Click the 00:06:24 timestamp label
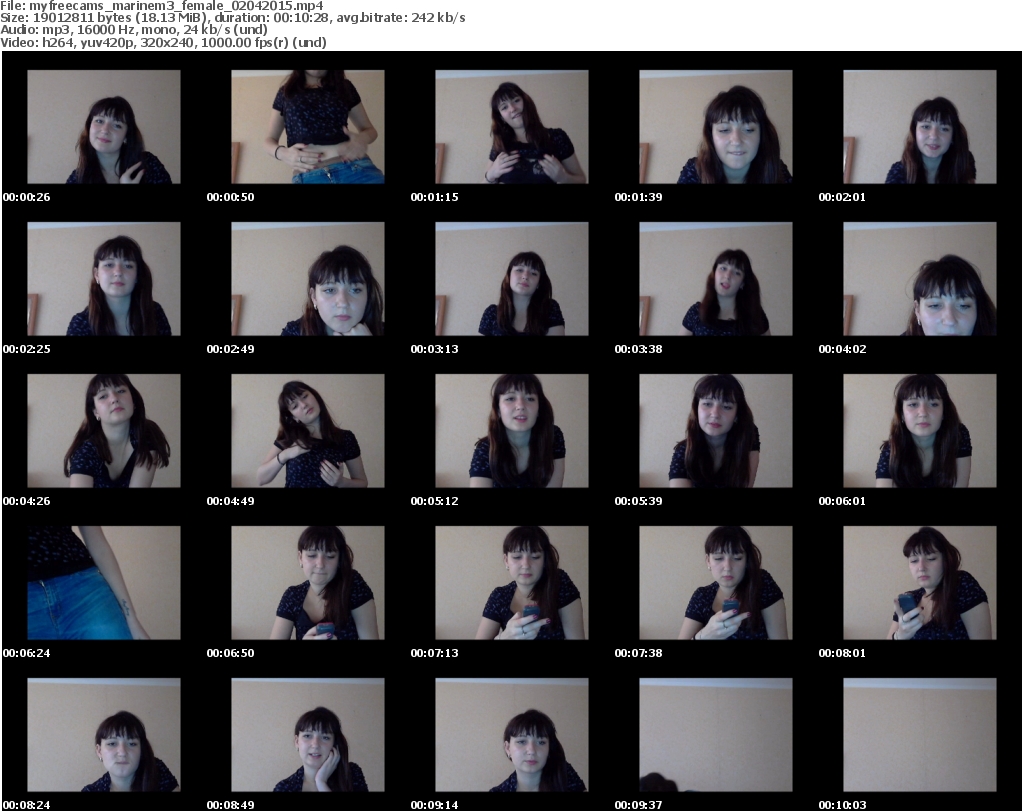The width and height of the screenshot is (1024, 811). pyautogui.click(x=26, y=653)
